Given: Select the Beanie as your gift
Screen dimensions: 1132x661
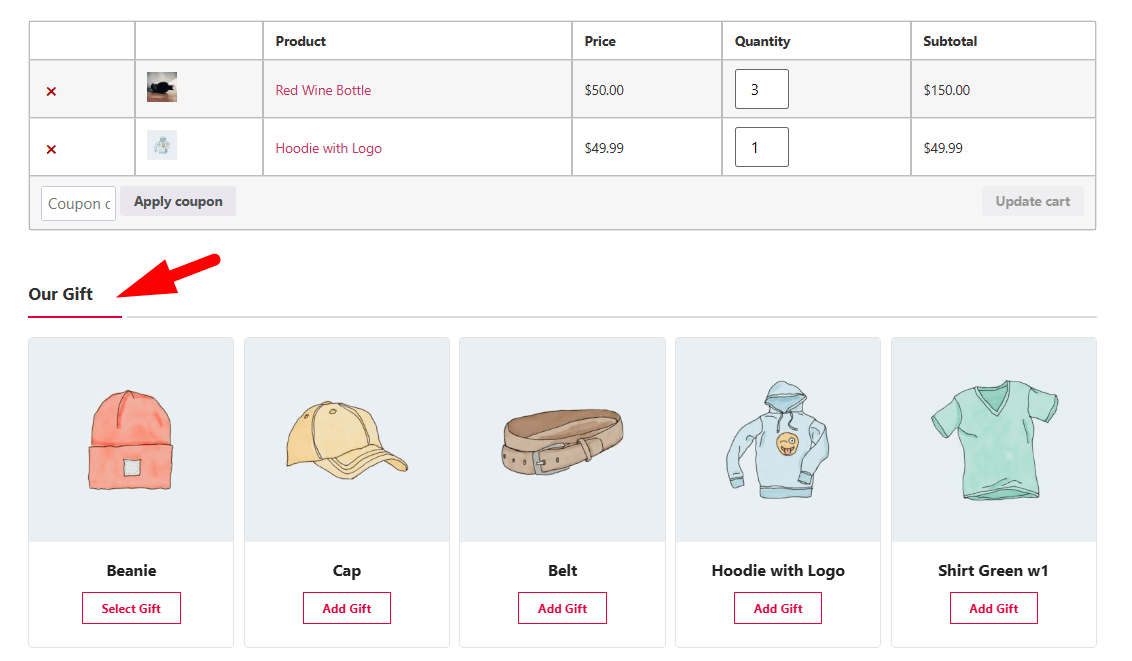Looking at the screenshot, I should coord(131,607).
